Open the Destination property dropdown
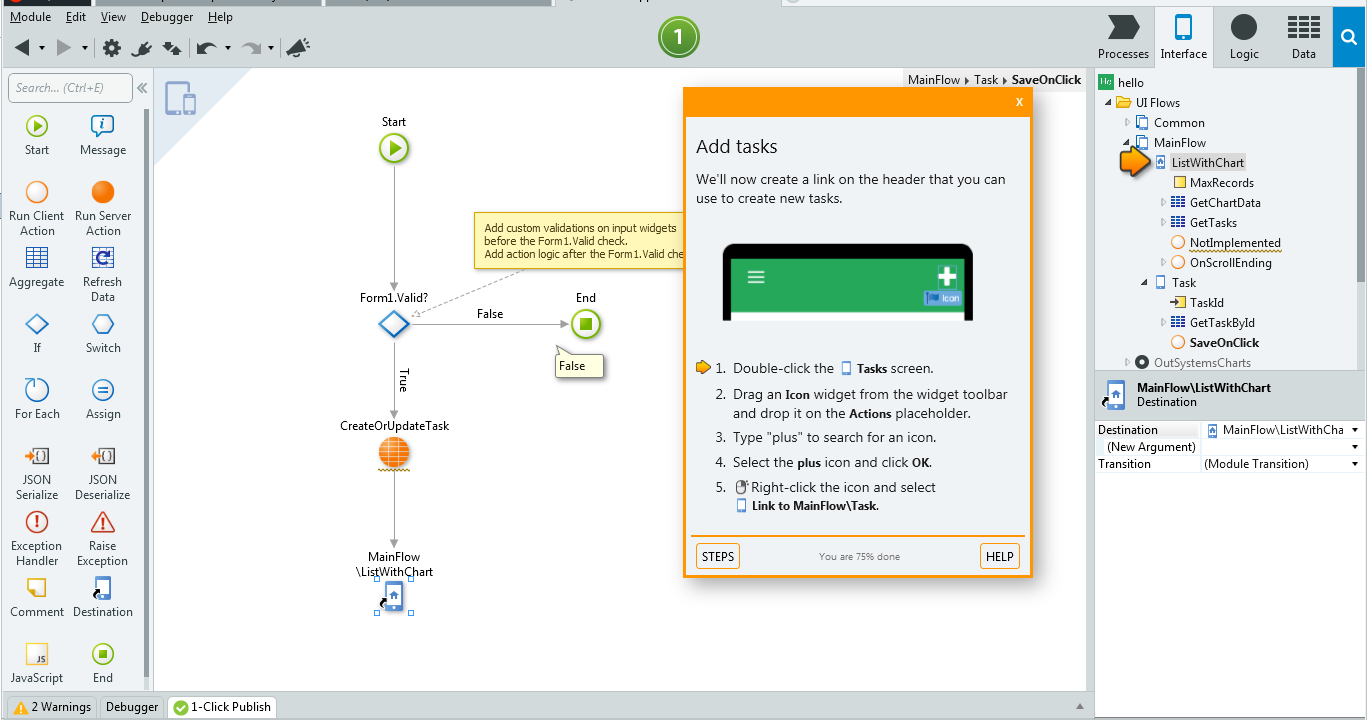This screenshot has height=720, width=1367. tap(1356, 430)
